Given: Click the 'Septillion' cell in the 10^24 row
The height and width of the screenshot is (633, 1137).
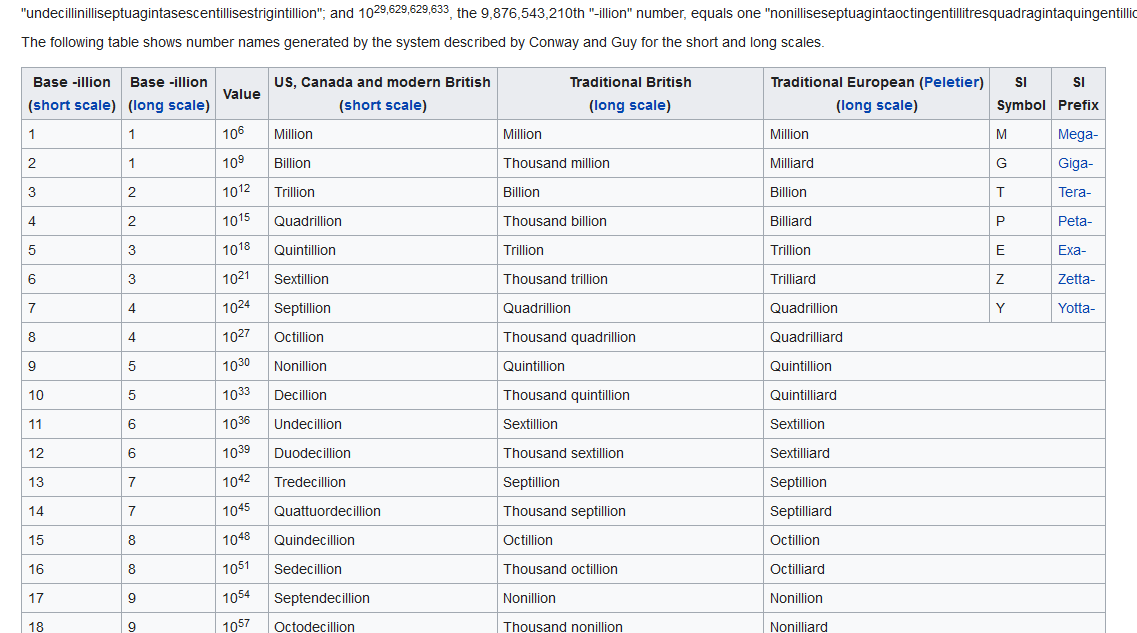Looking at the screenshot, I should tap(383, 308).
